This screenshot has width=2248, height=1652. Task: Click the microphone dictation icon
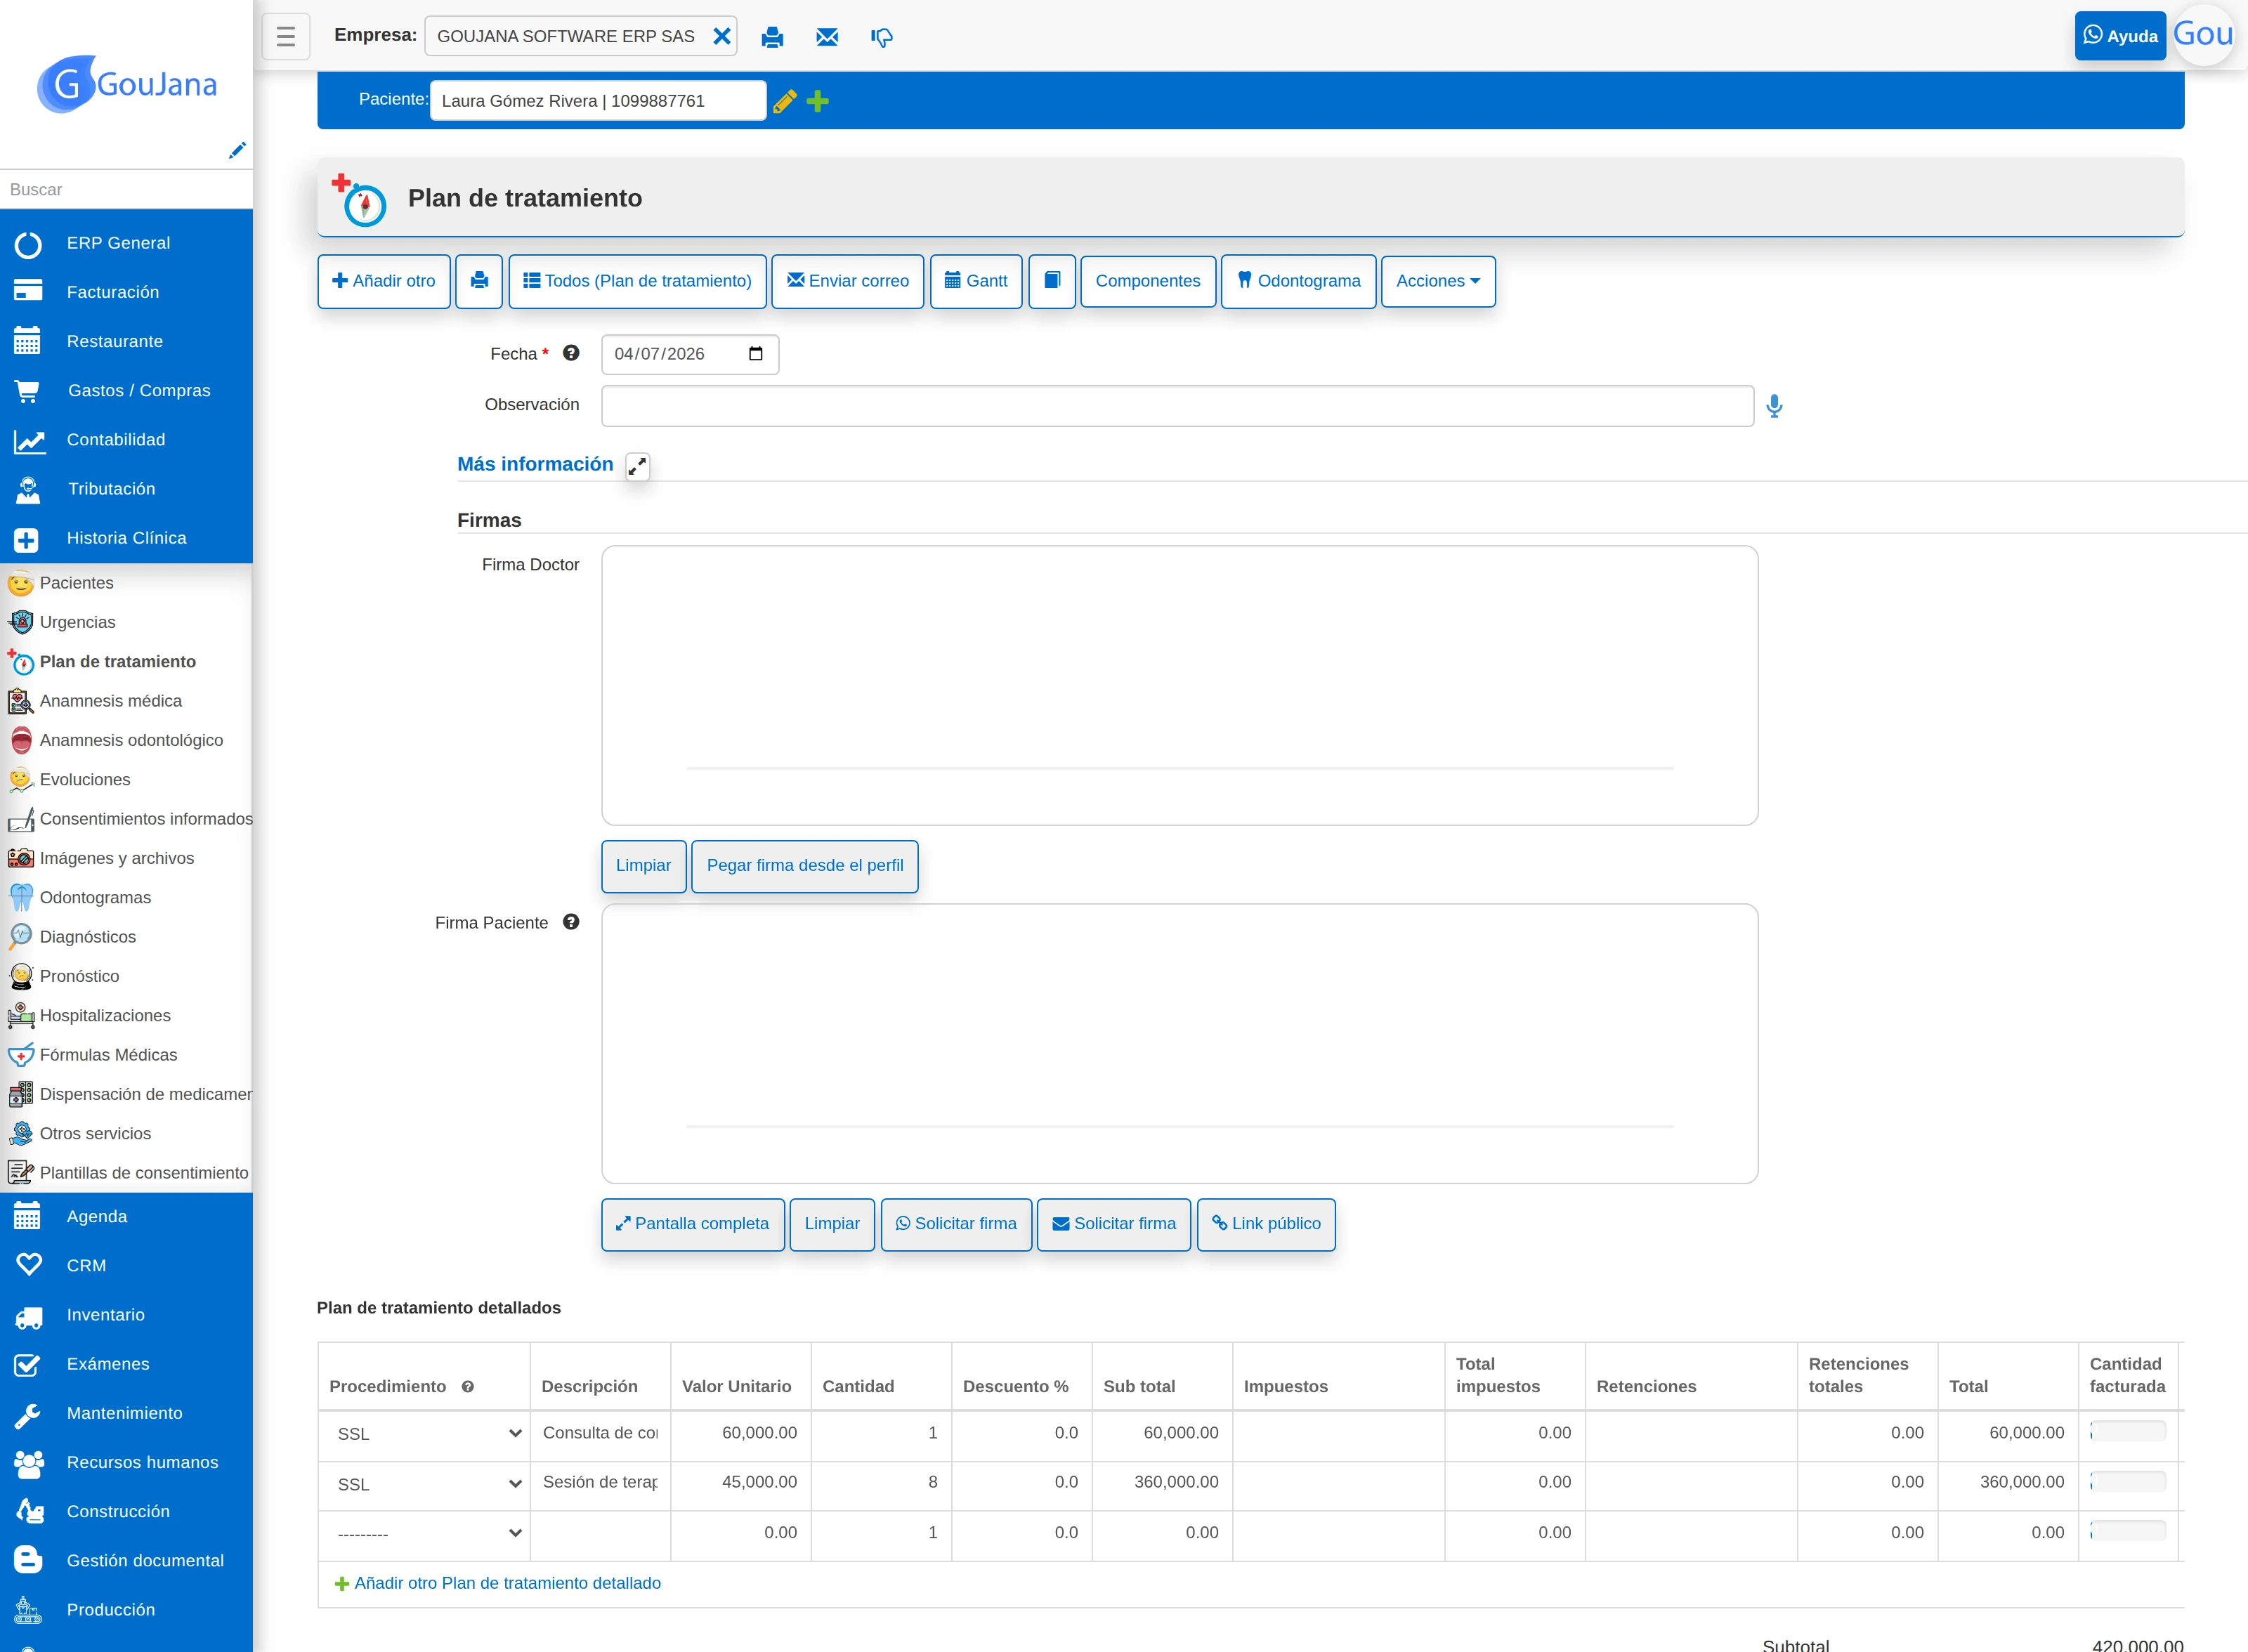point(1774,406)
